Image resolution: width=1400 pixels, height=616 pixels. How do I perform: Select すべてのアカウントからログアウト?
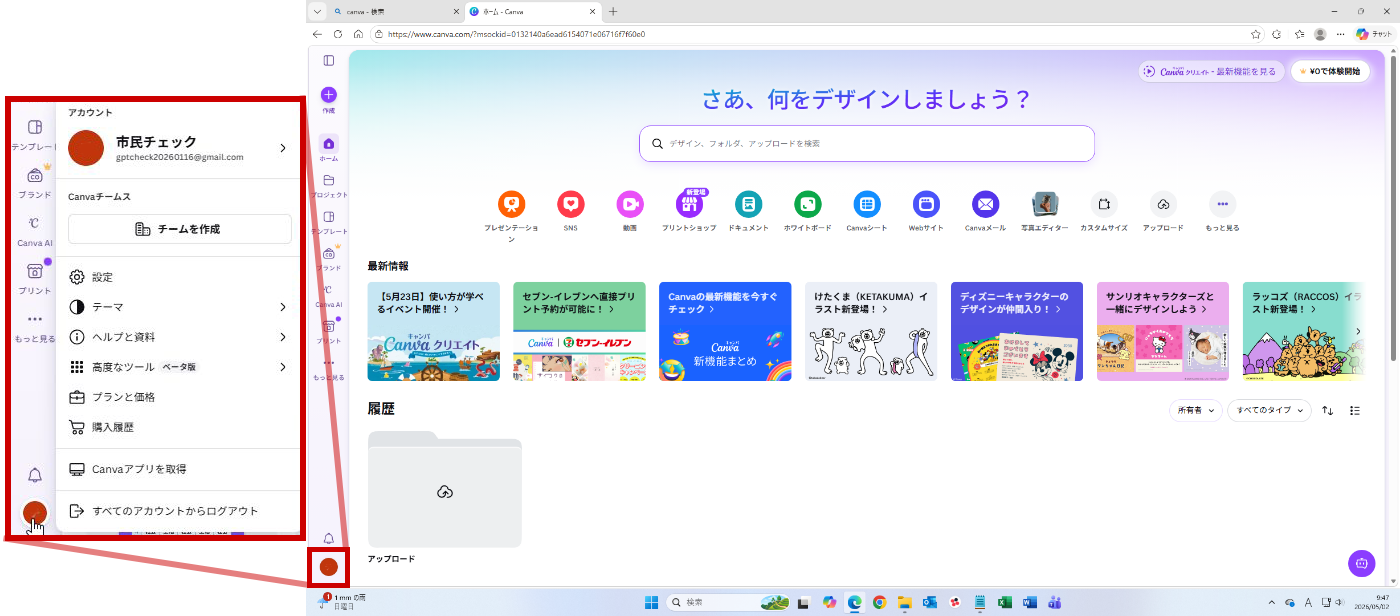[178, 511]
